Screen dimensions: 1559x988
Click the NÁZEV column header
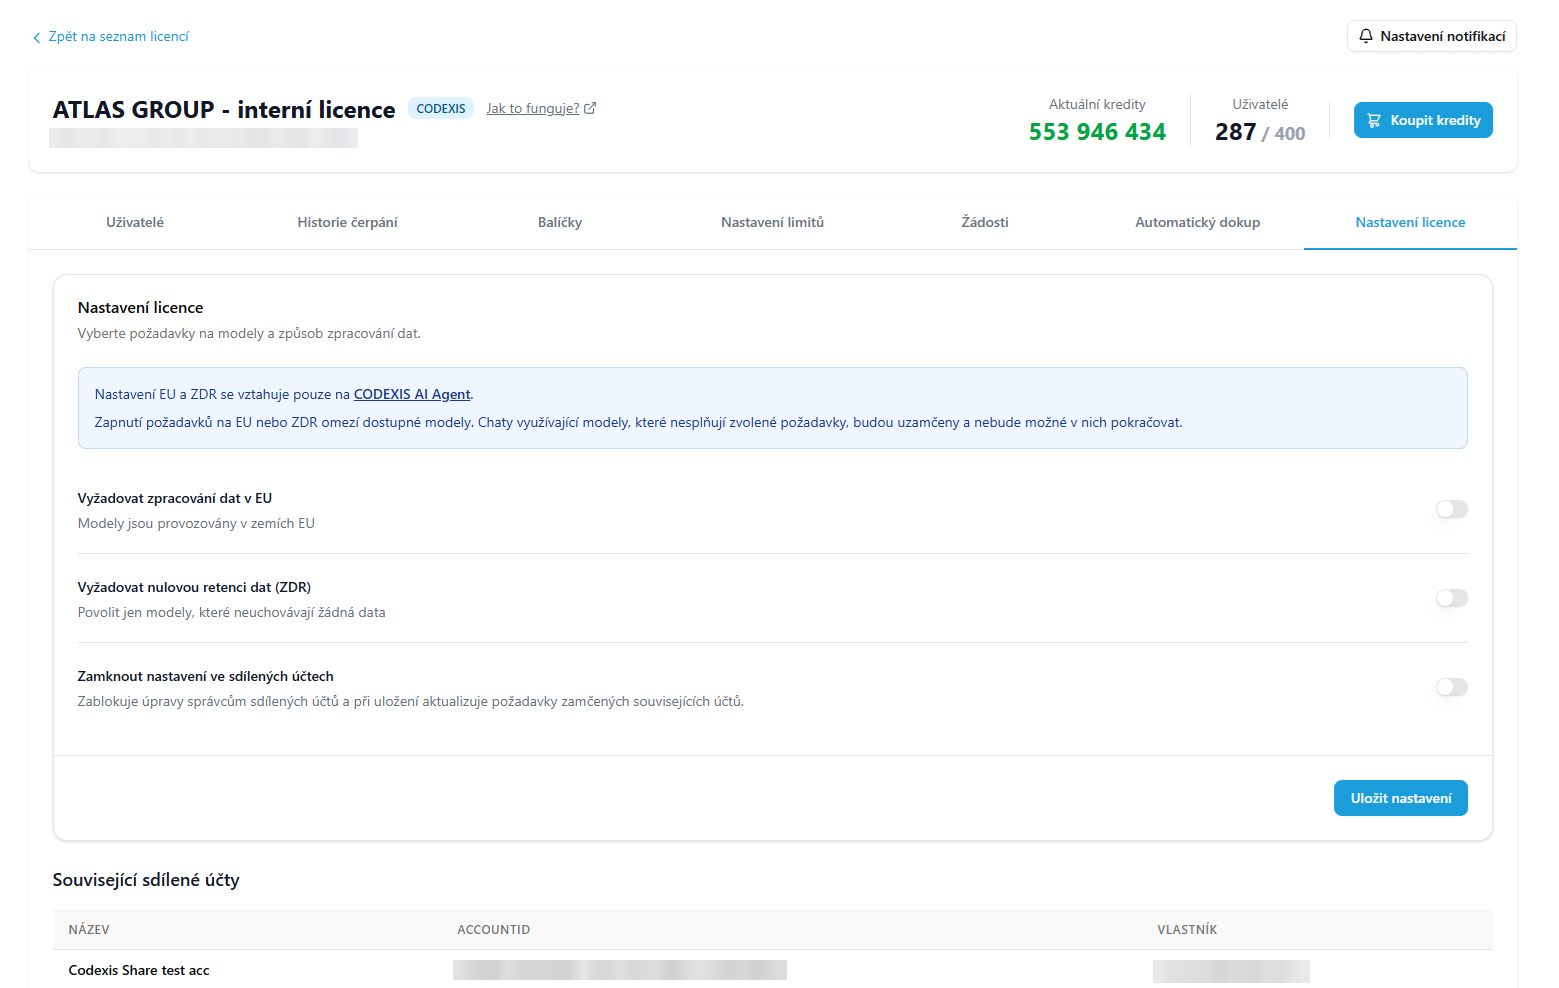89,930
